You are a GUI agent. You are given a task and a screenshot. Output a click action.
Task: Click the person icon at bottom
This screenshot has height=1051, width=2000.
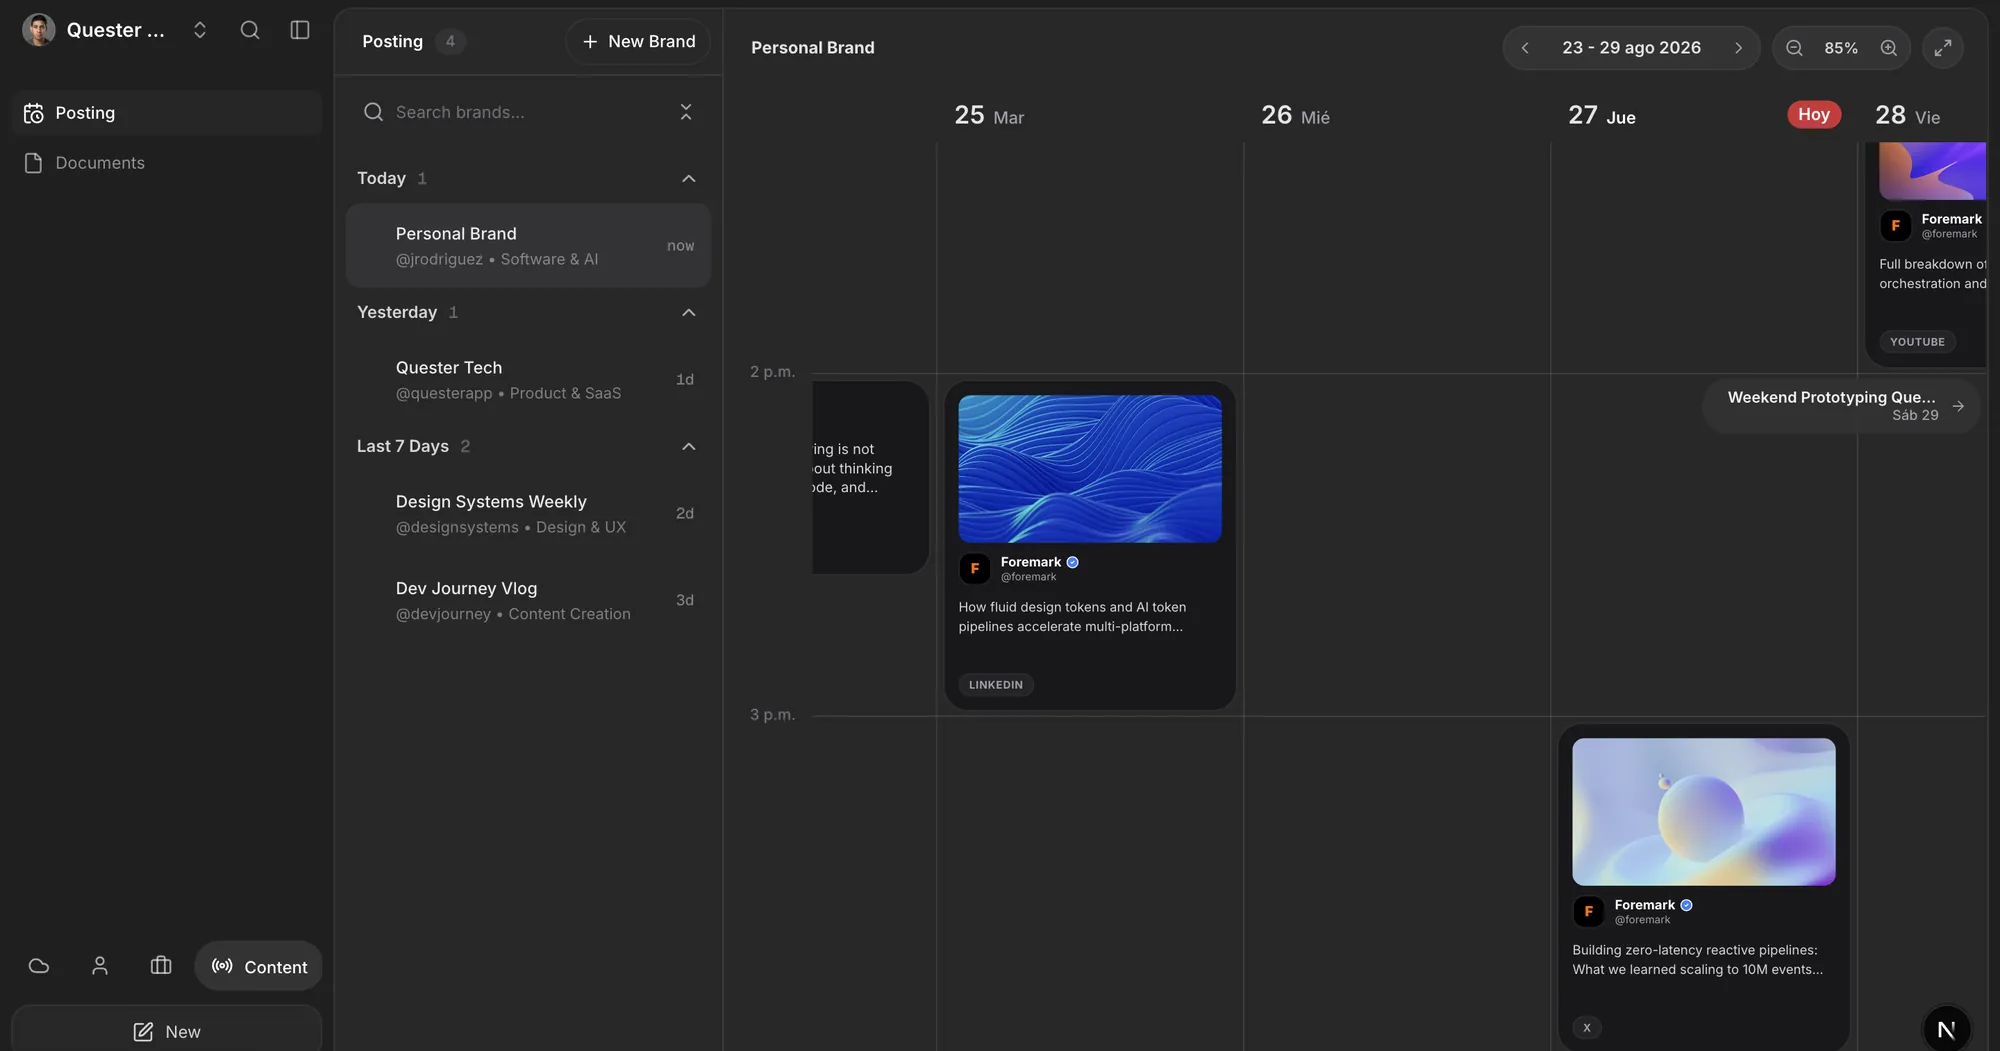tap(100, 966)
